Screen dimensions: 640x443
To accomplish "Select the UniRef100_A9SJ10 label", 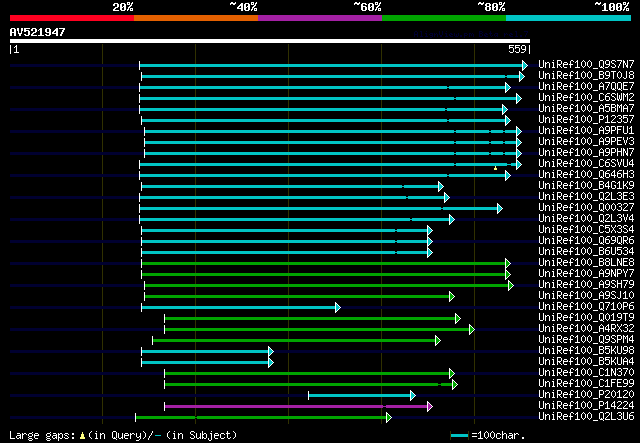I will pos(586,295).
